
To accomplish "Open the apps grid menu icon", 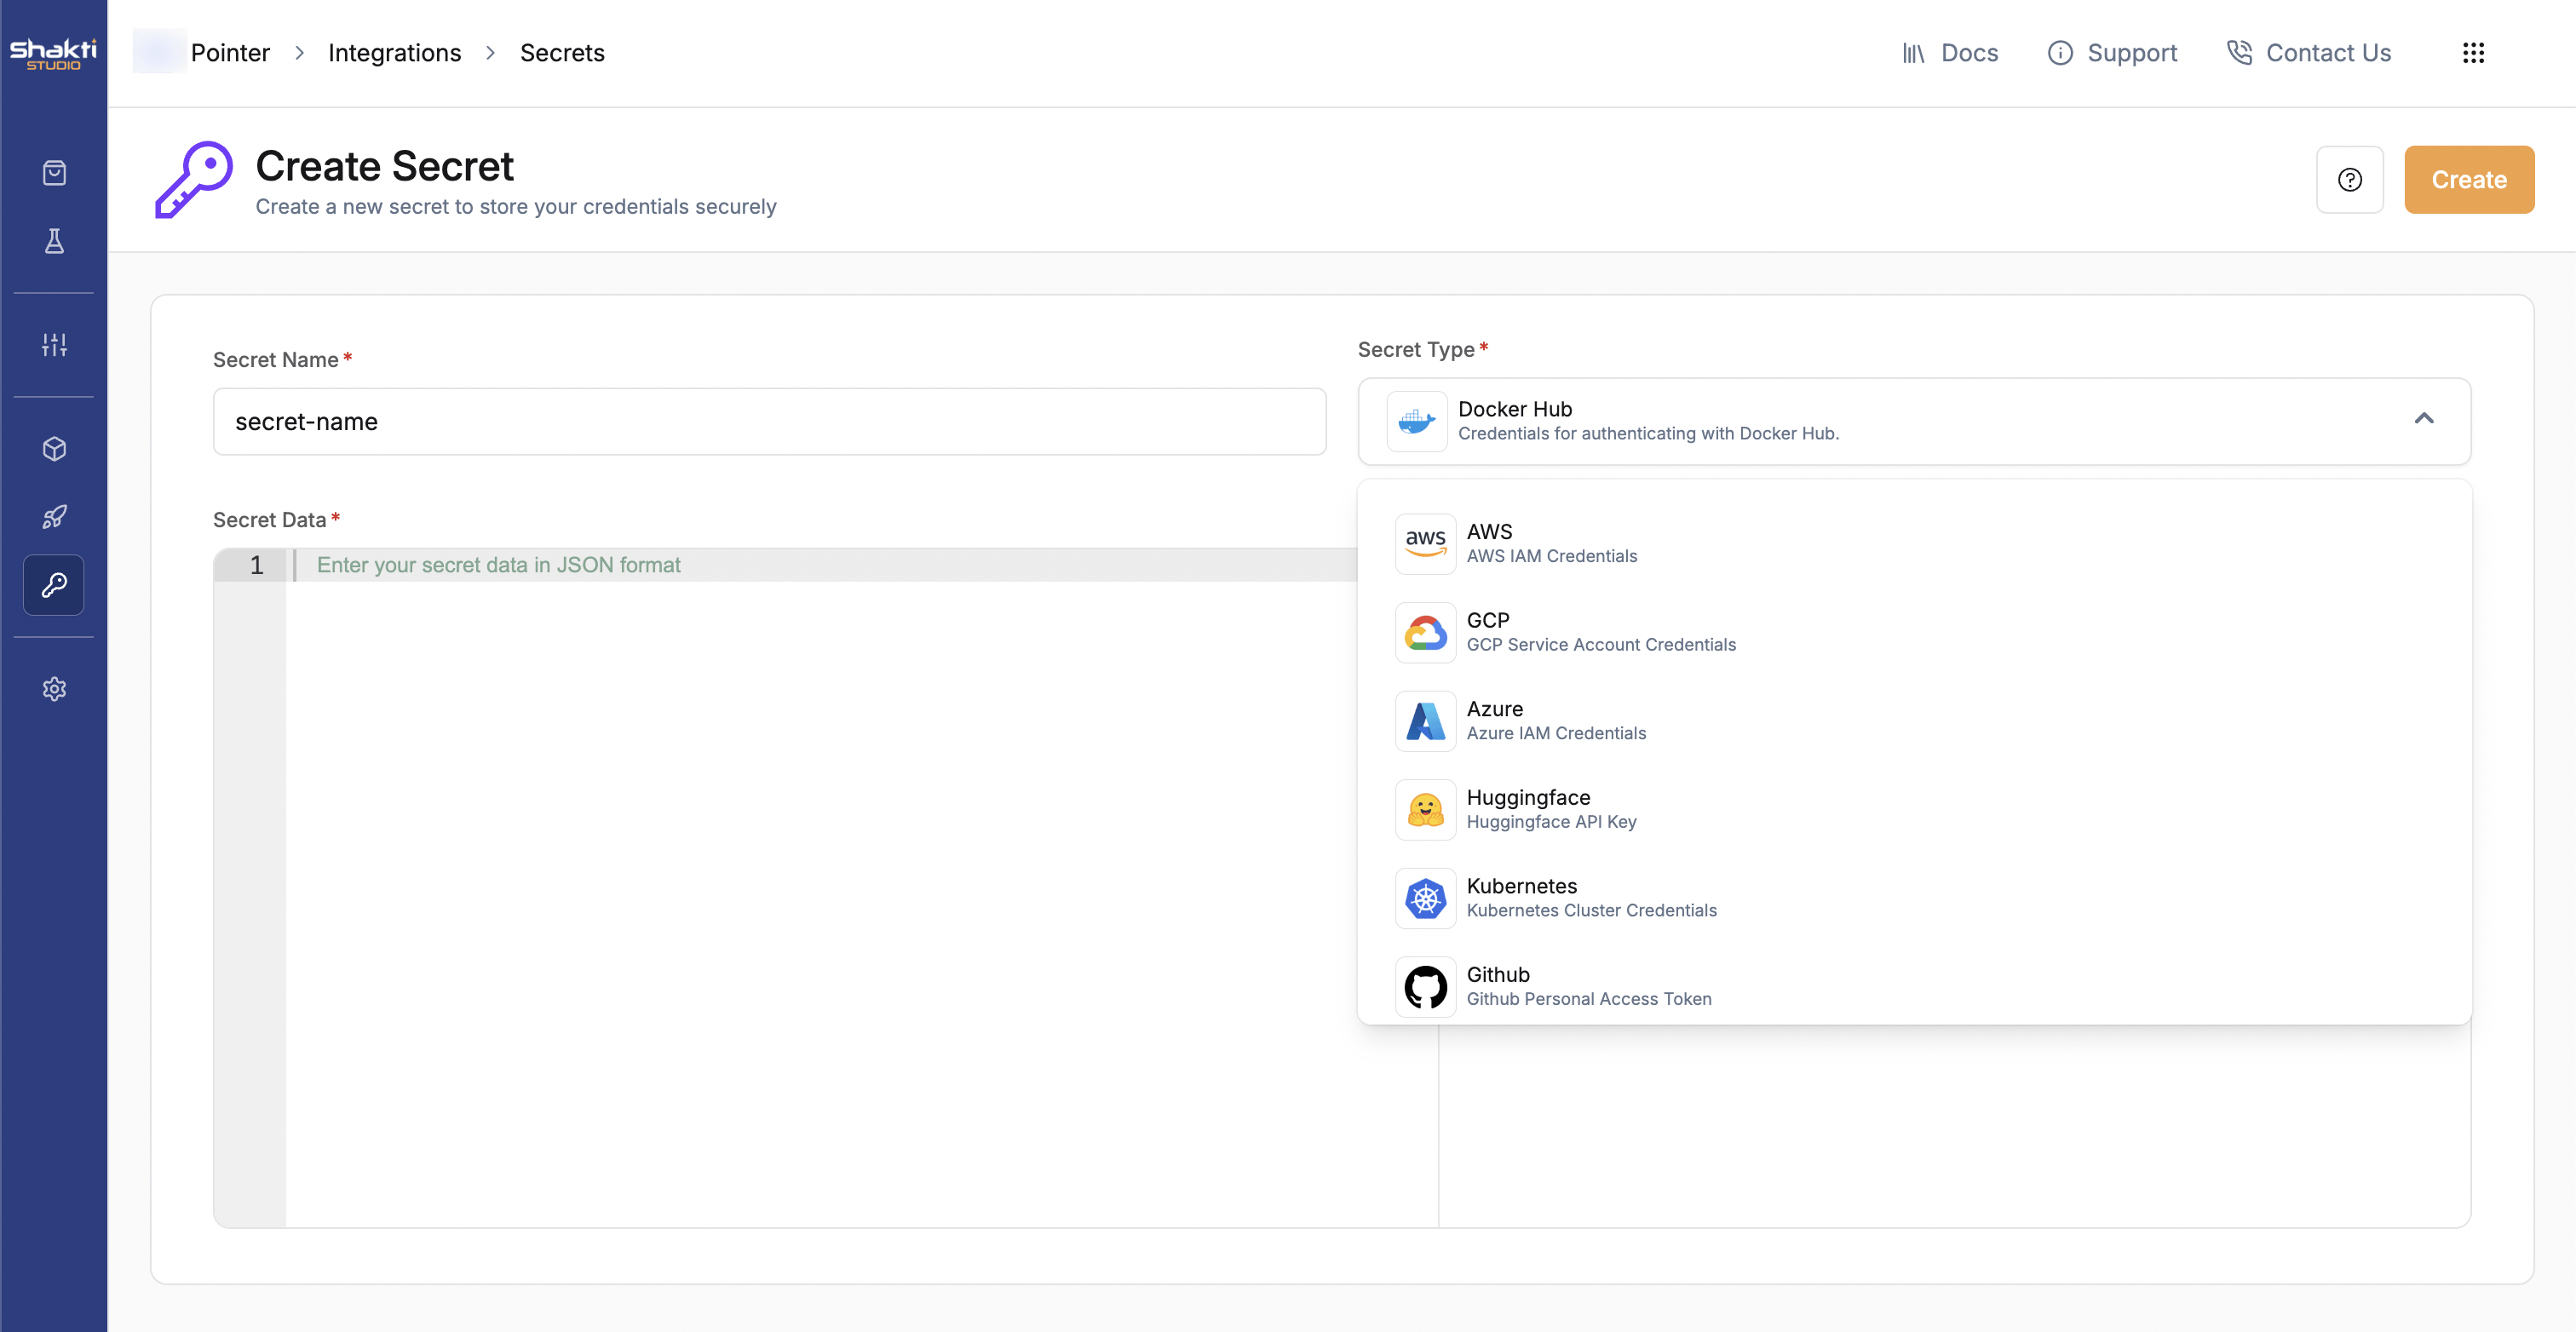I will [x=2473, y=53].
